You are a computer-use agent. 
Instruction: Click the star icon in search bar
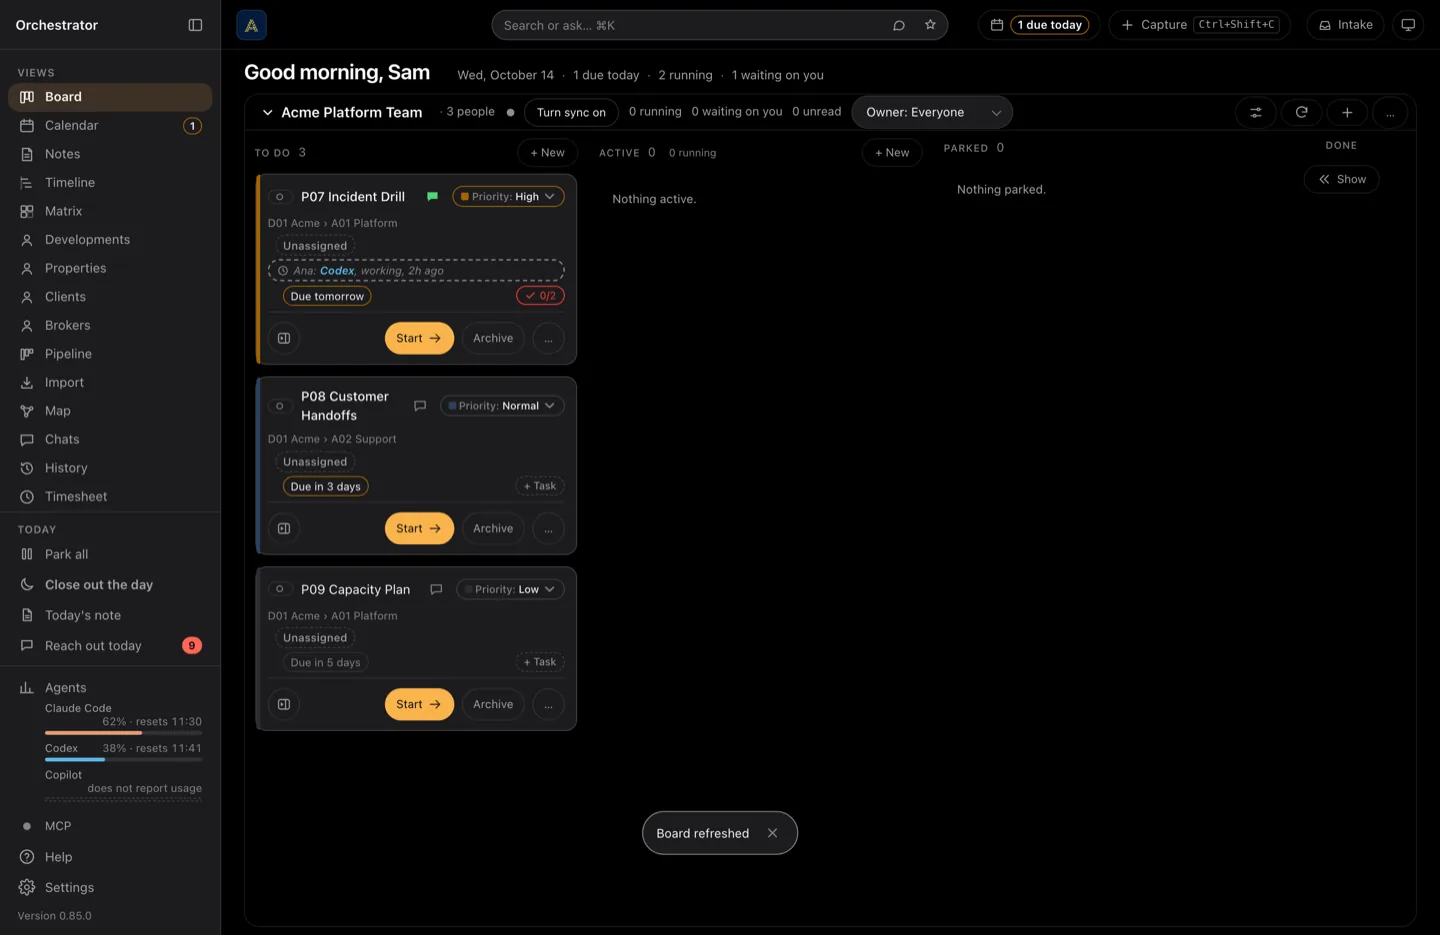[x=930, y=25]
